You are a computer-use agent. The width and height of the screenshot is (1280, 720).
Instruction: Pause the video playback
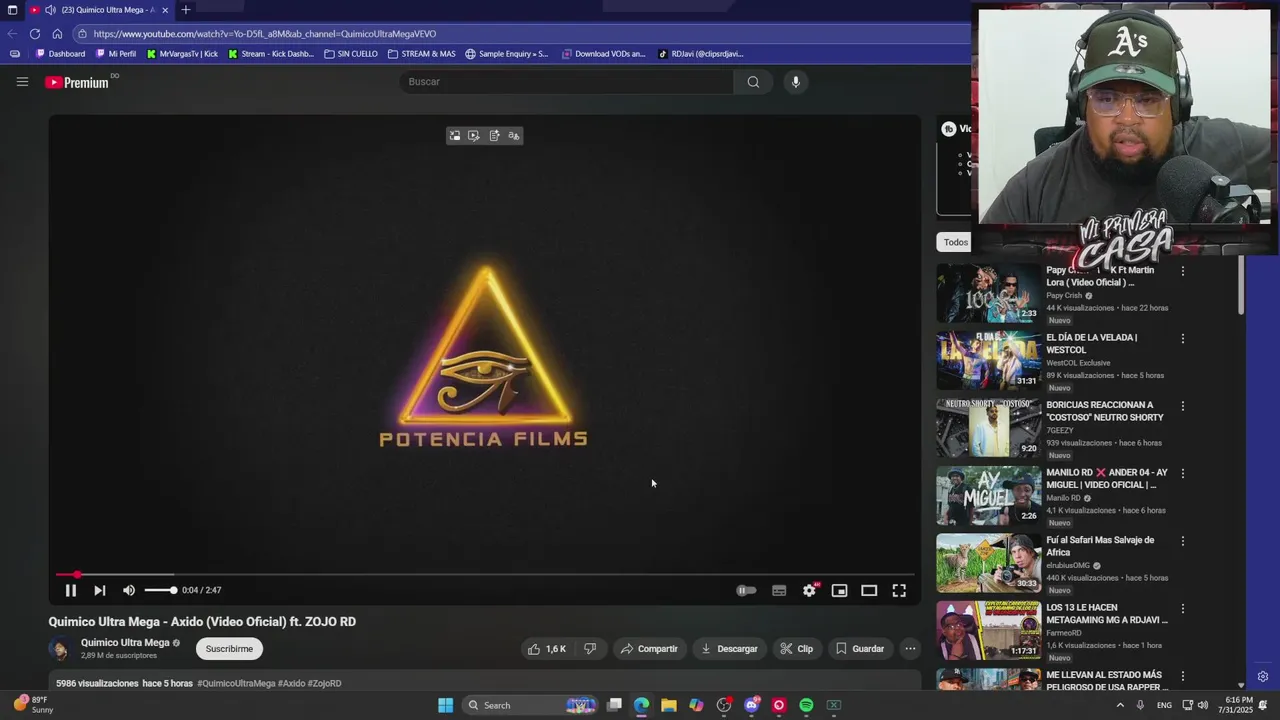click(x=71, y=591)
